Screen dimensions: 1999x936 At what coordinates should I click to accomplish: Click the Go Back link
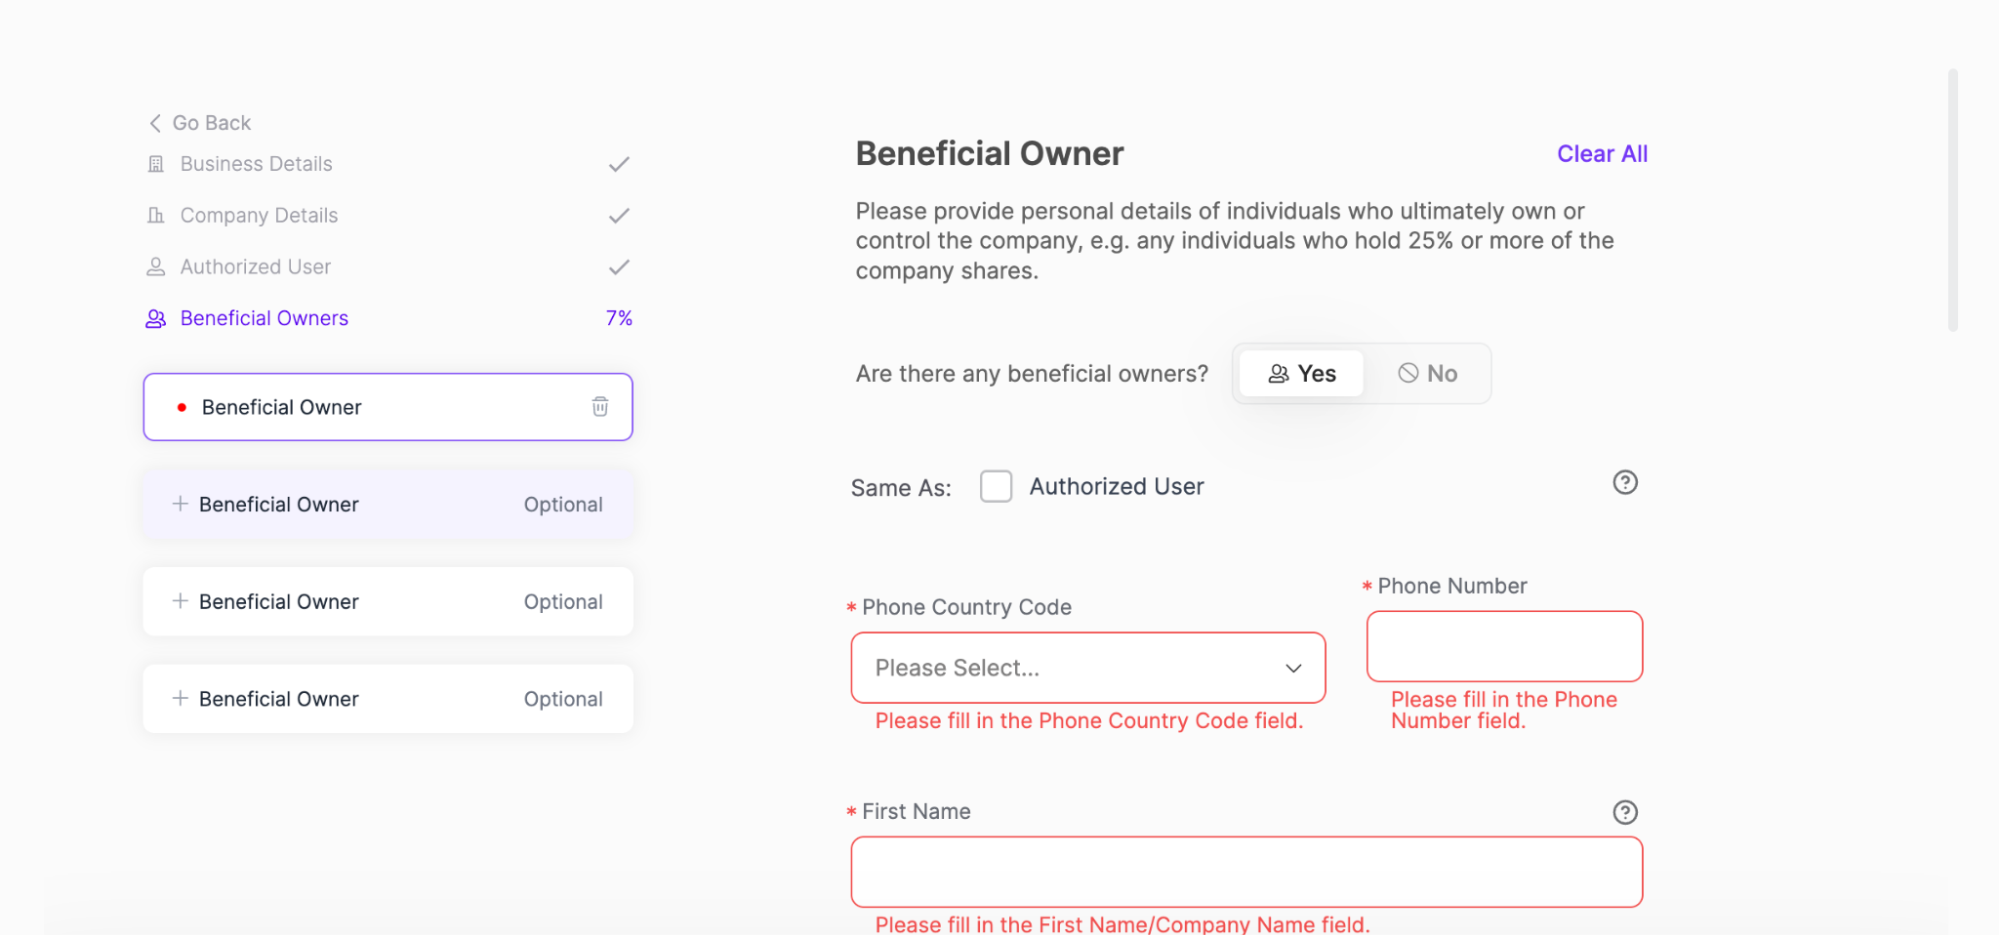[x=211, y=123]
